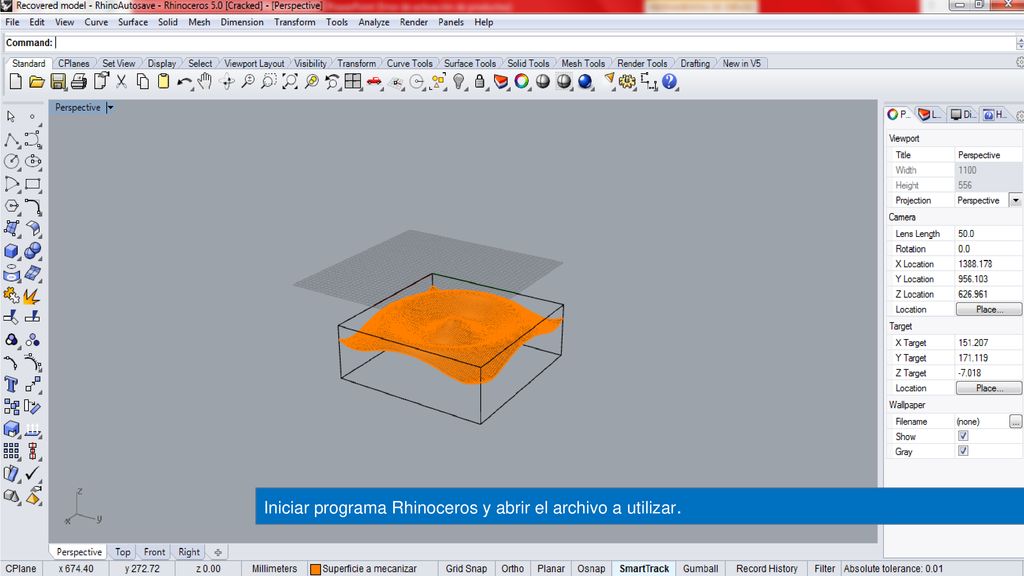Toggle Grid Snap in the status bar
Screen dimensions: 1024x576
tap(466, 569)
